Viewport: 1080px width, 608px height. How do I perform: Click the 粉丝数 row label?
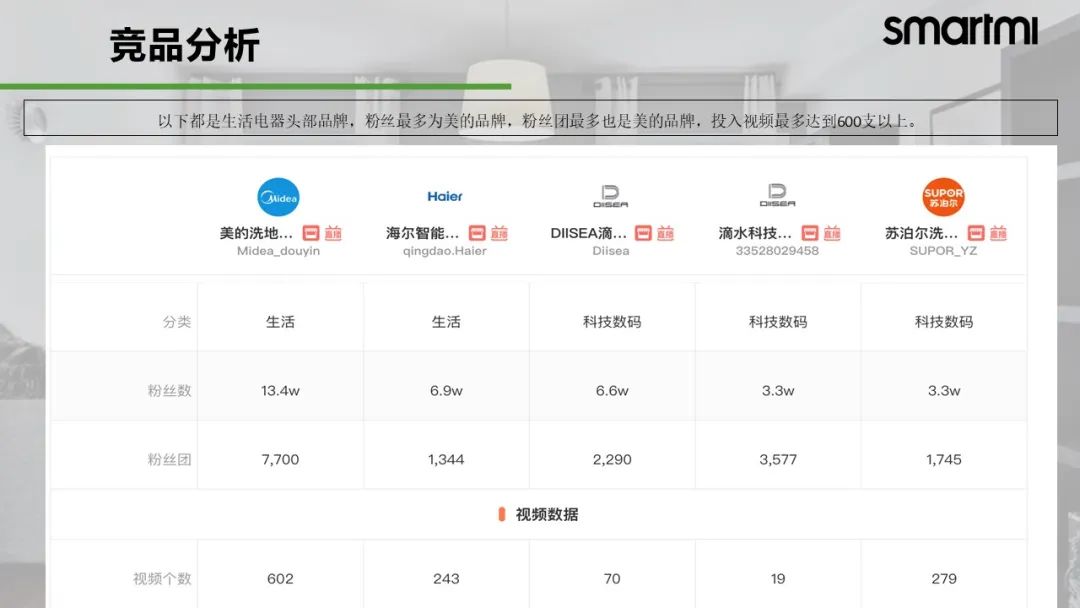(169, 390)
